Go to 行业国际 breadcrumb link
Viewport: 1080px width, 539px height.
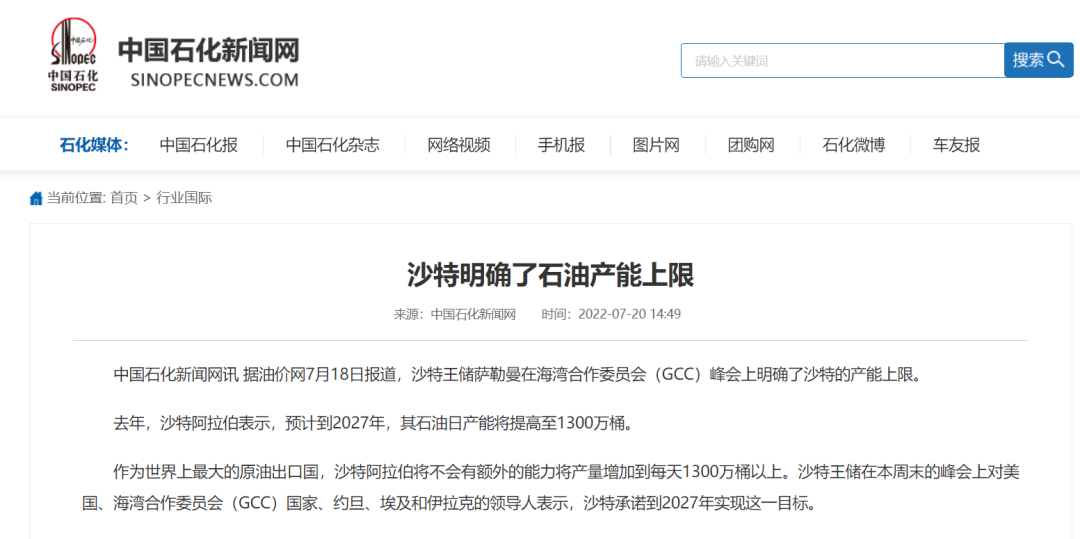click(184, 198)
